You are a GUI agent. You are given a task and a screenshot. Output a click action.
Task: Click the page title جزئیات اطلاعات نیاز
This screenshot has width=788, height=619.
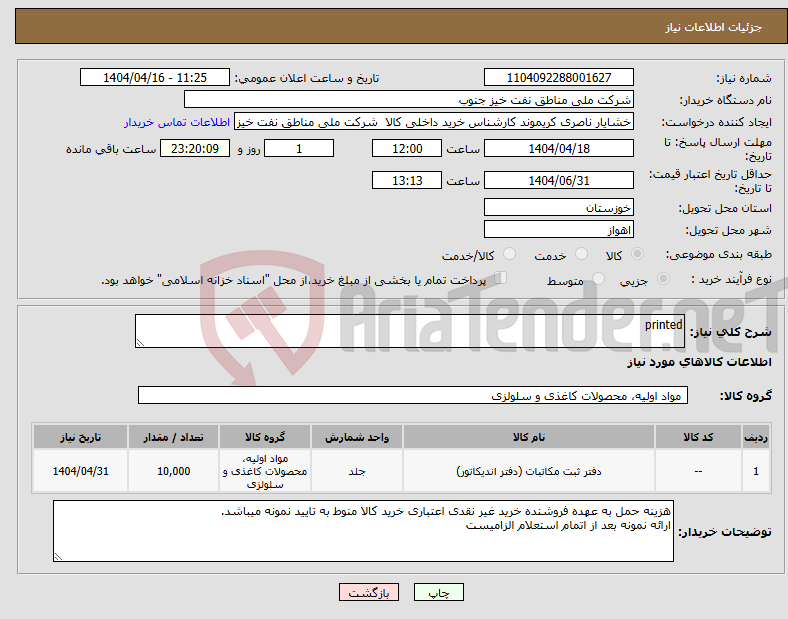point(713,27)
